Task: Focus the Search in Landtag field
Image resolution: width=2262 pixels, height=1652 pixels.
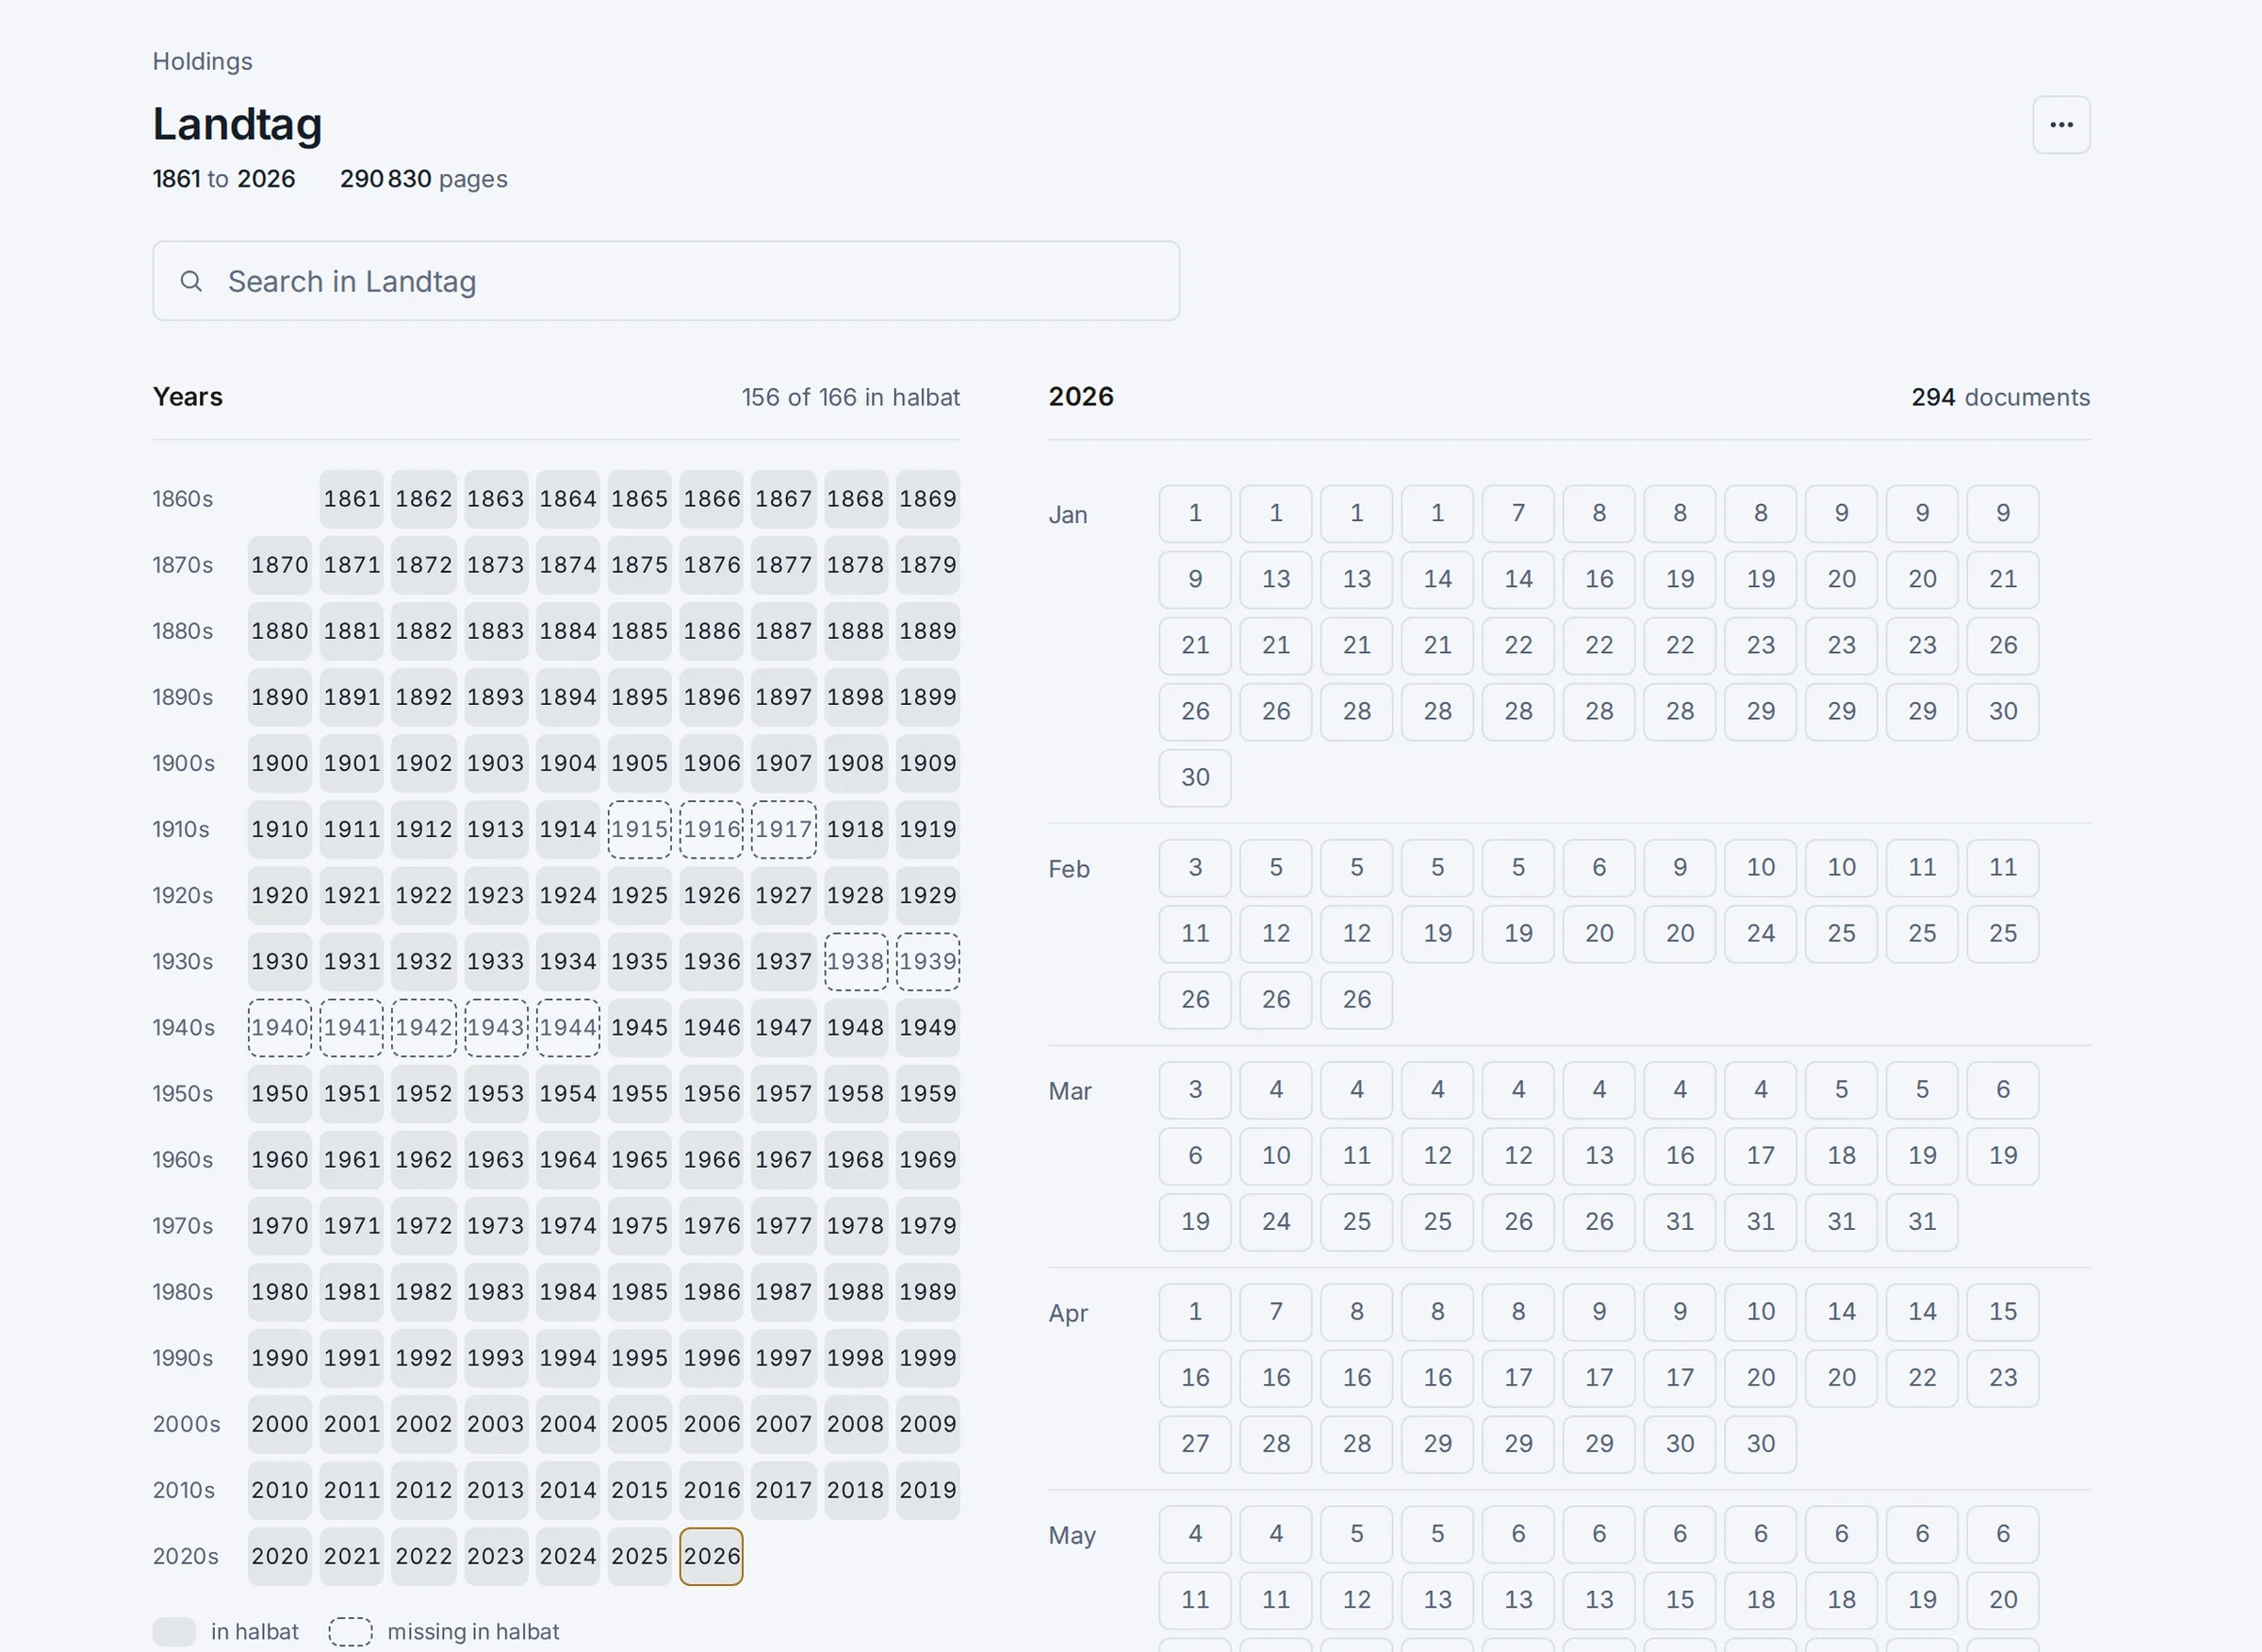Action: [x=666, y=281]
